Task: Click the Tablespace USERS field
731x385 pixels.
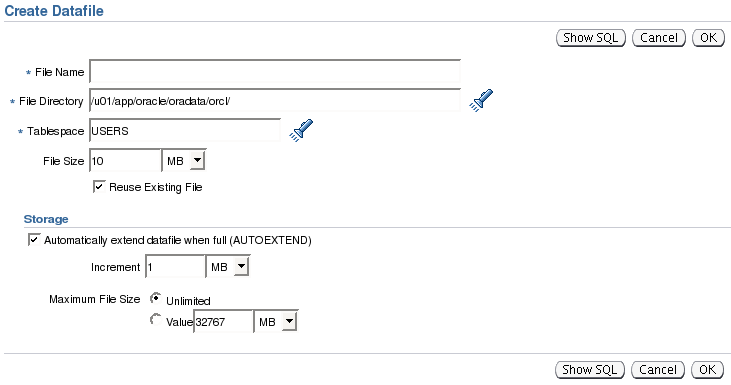Action: (185, 131)
